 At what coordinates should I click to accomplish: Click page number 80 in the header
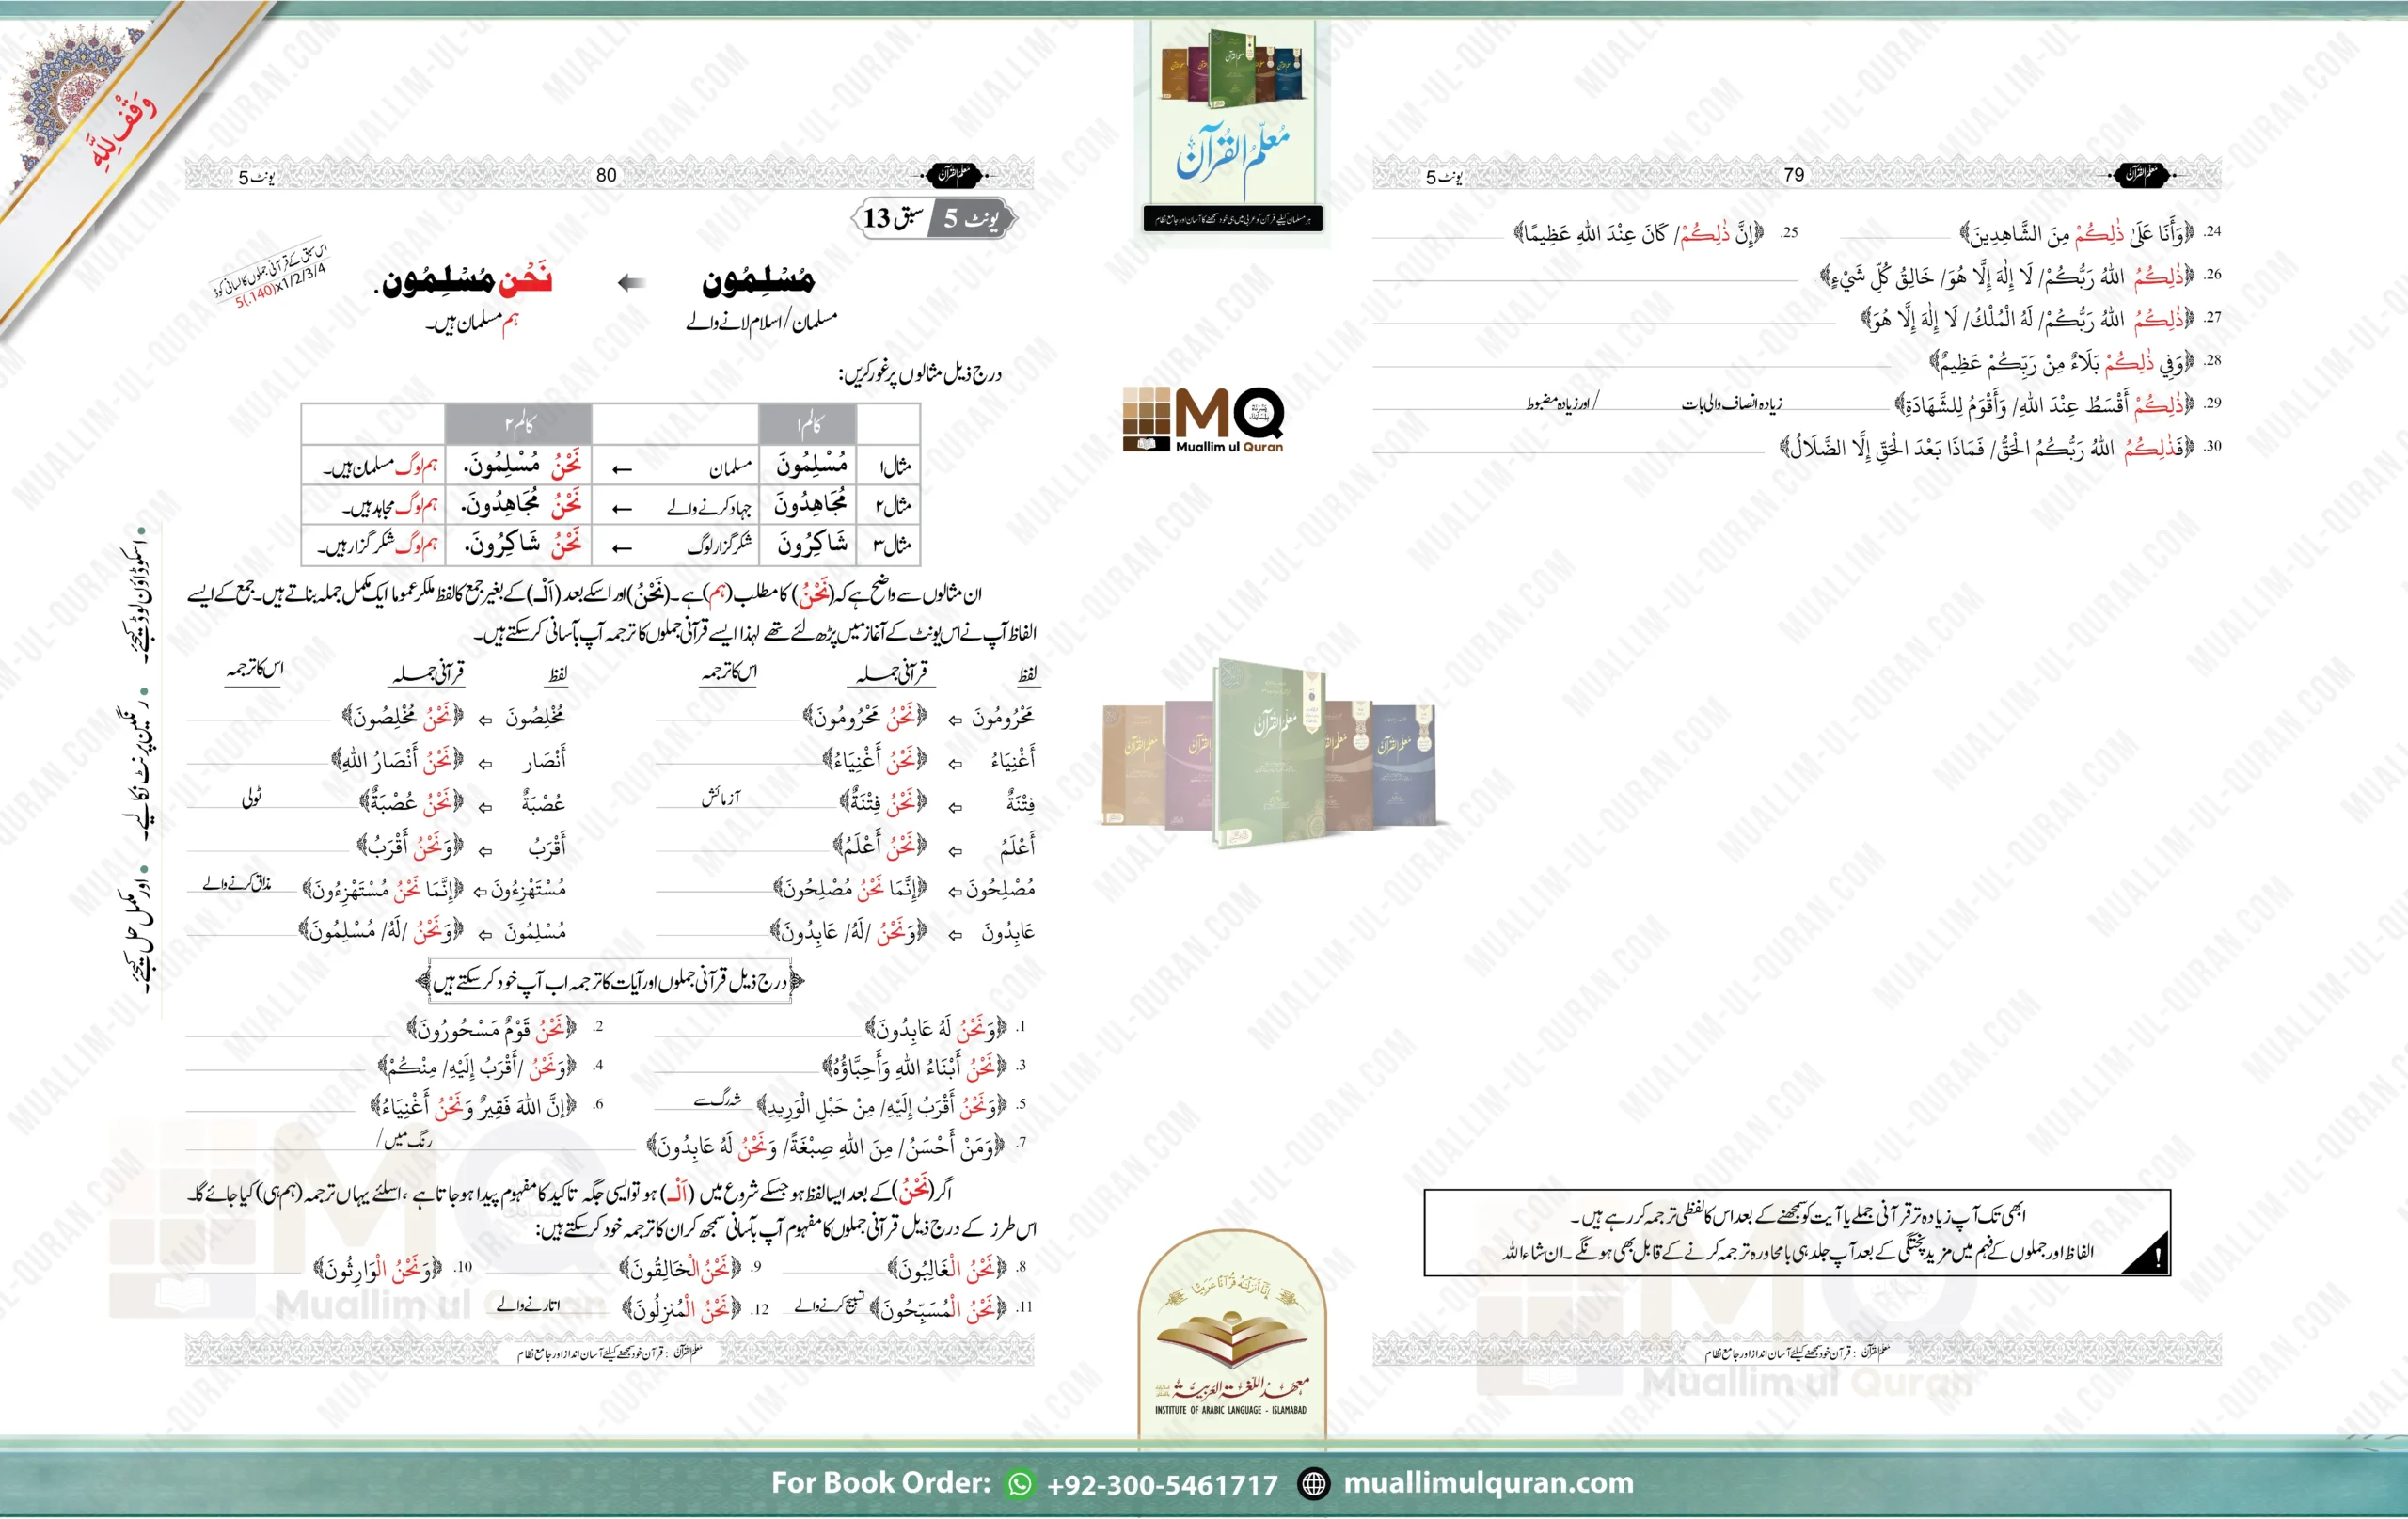tap(606, 175)
